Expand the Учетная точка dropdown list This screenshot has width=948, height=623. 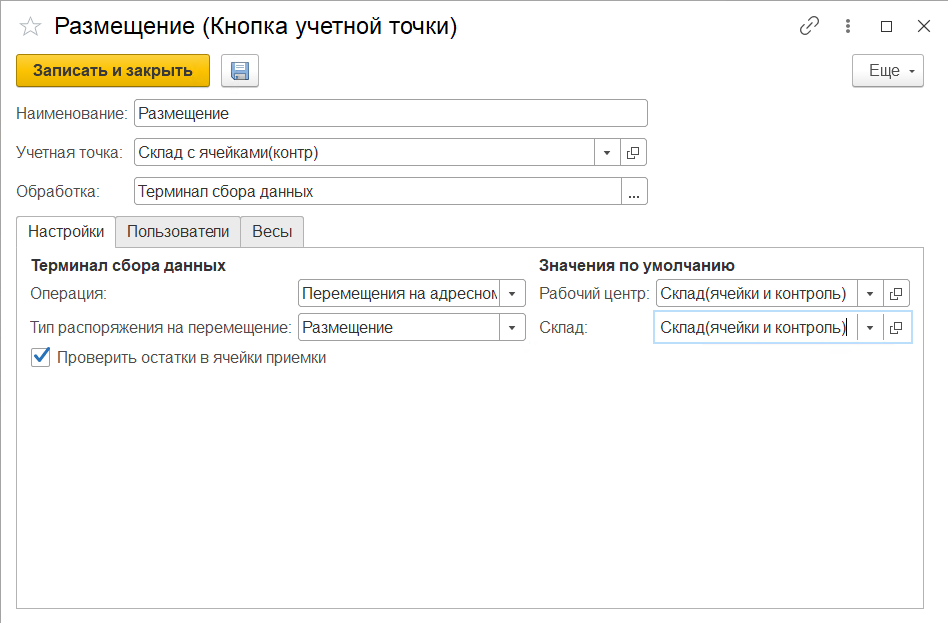coord(608,152)
